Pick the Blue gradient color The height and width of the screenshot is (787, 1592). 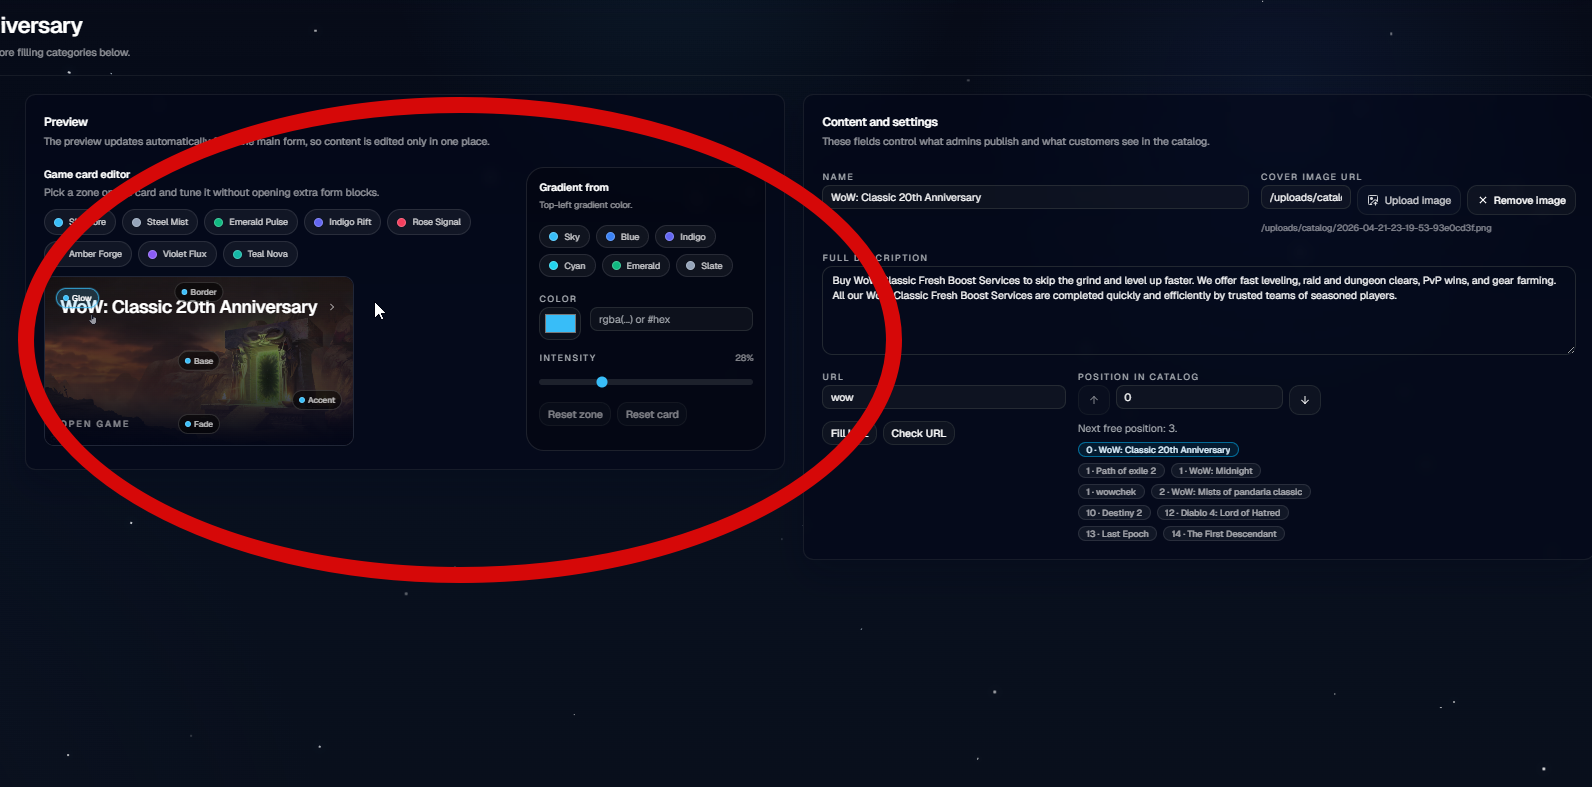coord(622,237)
